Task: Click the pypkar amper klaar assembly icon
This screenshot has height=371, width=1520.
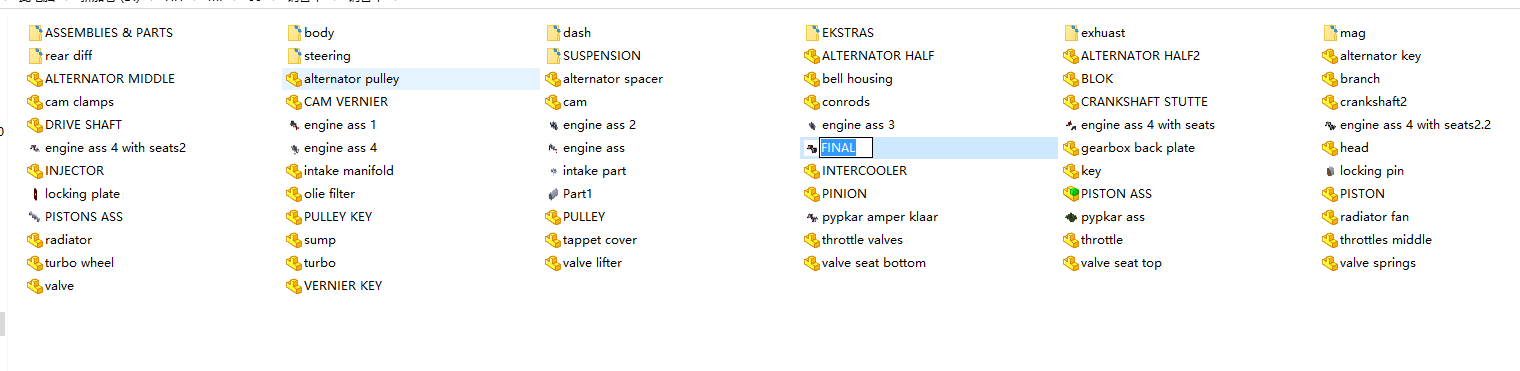Action: point(812,217)
